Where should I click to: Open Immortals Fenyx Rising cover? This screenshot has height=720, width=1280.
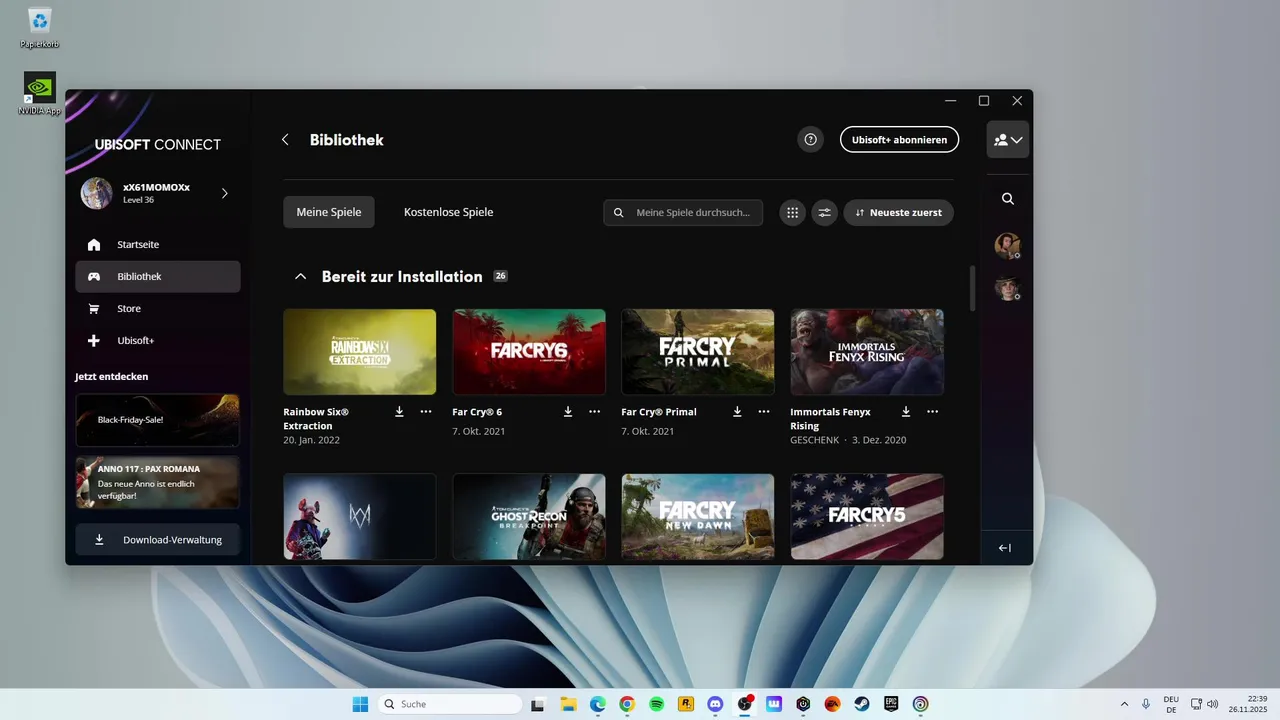(867, 352)
